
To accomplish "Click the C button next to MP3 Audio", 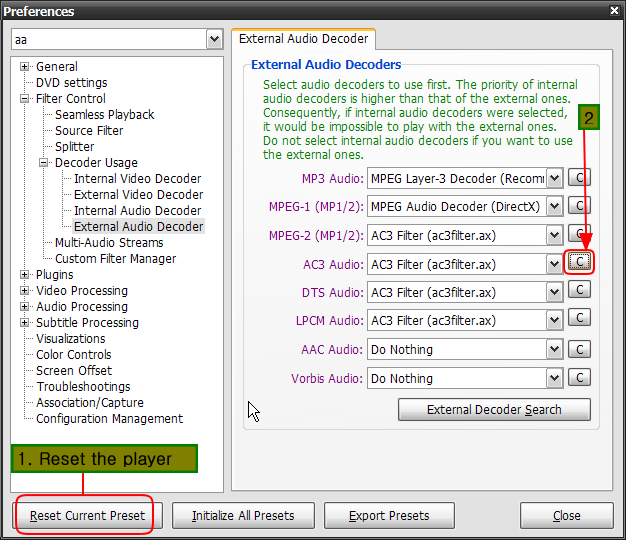I will (x=579, y=178).
